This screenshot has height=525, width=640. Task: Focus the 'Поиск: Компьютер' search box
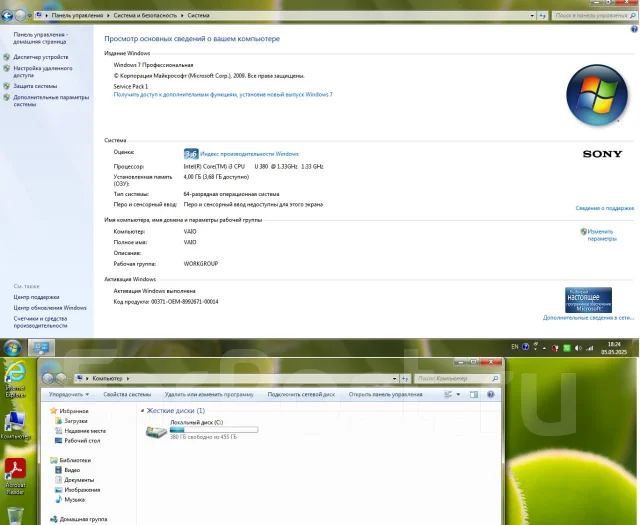click(x=456, y=379)
